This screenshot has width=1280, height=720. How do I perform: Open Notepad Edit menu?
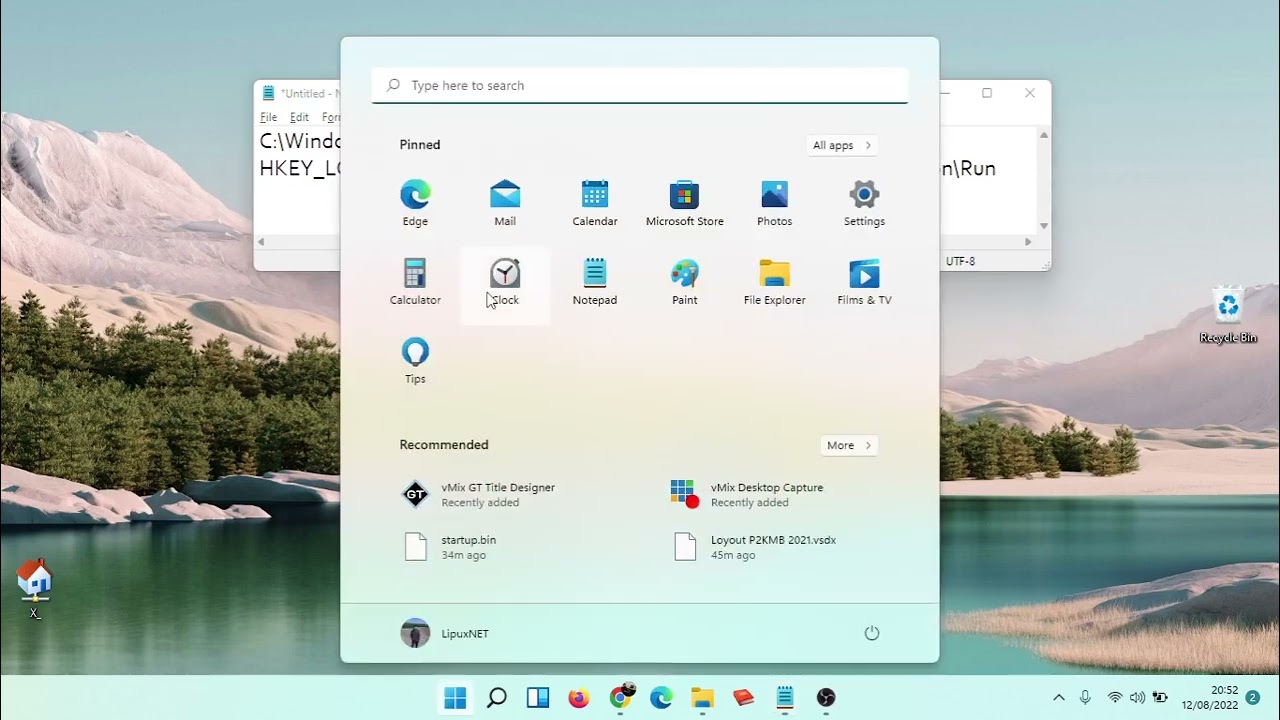pos(300,117)
